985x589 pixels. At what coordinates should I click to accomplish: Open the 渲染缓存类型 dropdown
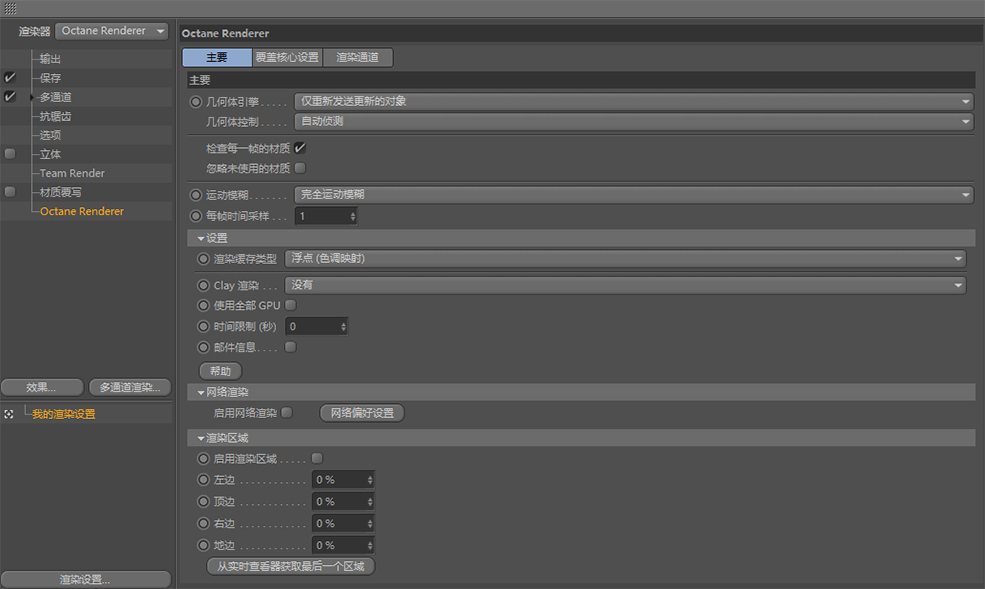(x=626, y=259)
